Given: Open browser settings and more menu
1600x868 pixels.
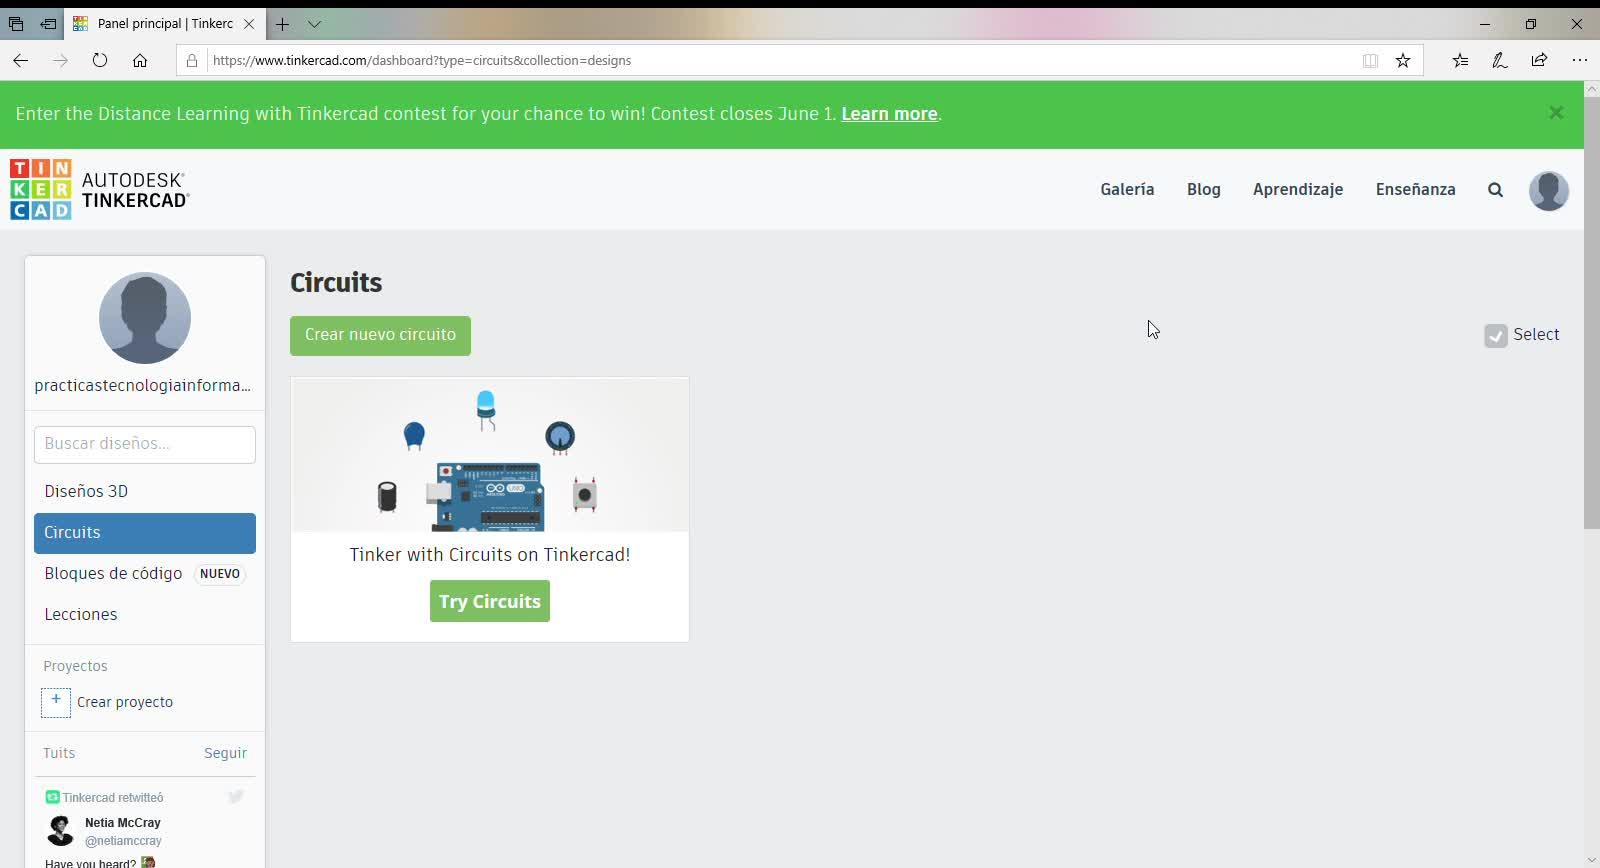Looking at the screenshot, I should click(1579, 60).
